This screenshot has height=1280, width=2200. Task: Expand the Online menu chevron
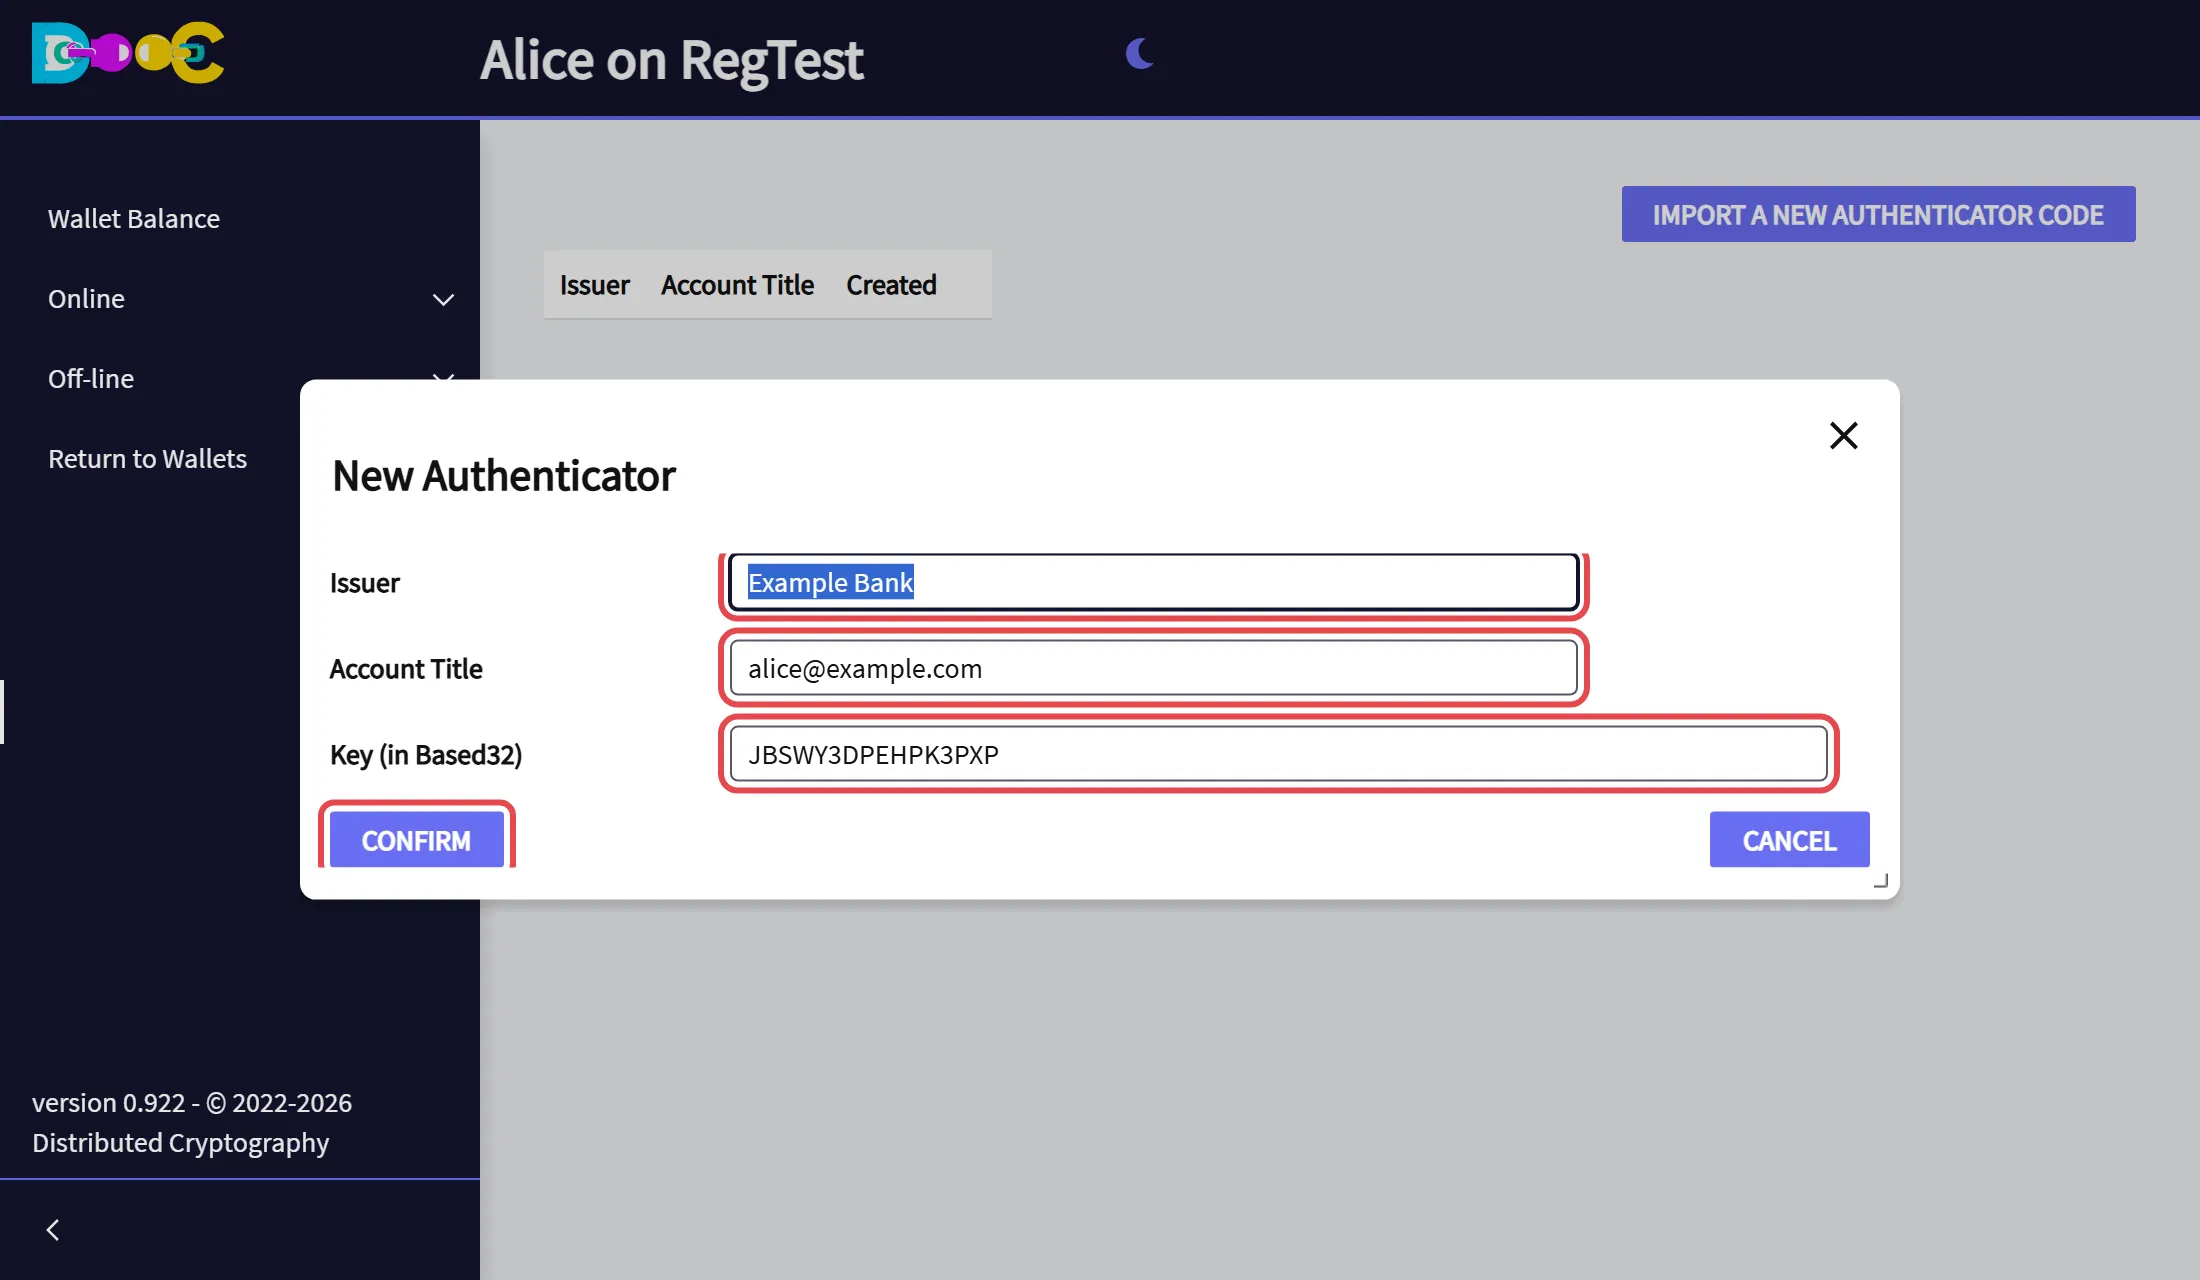pyautogui.click(x=443, y=300)
